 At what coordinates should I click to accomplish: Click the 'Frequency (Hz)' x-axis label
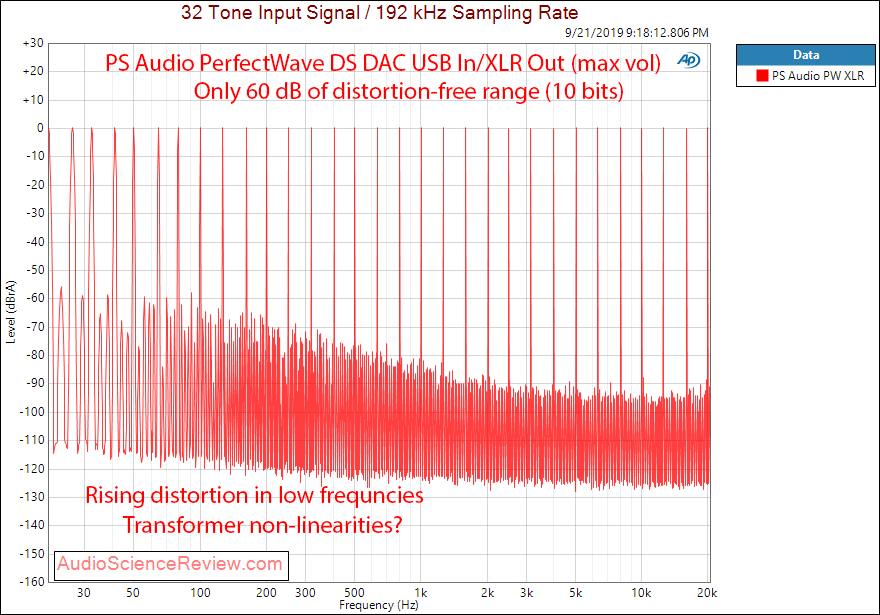pos(378,605)
